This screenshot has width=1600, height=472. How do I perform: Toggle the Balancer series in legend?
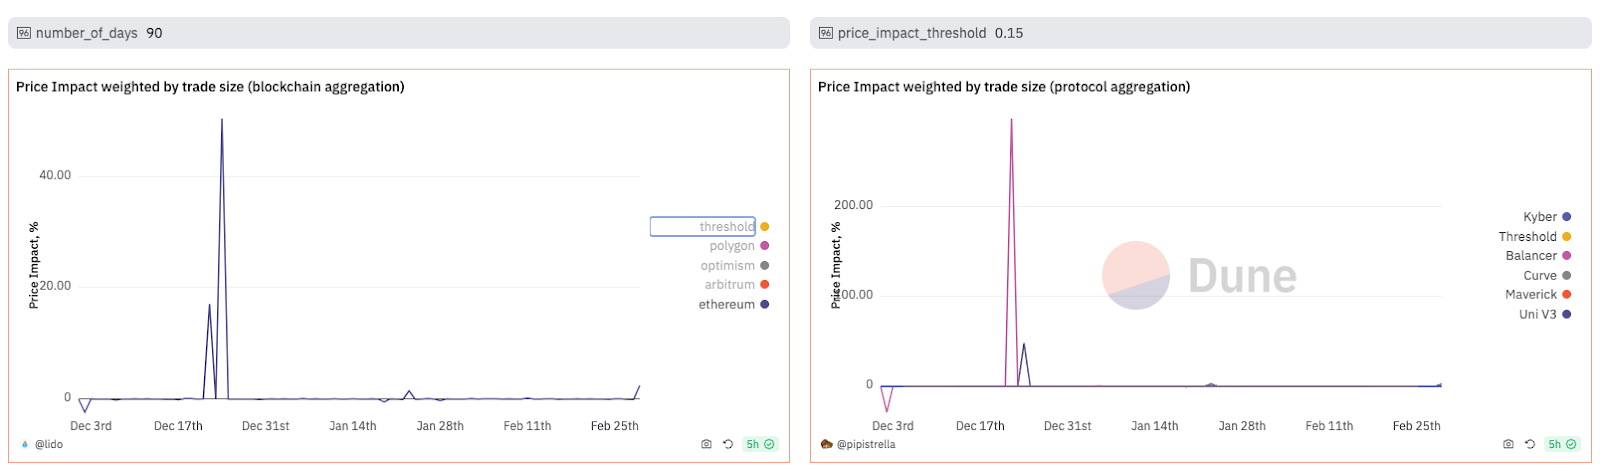point(1531,256)
